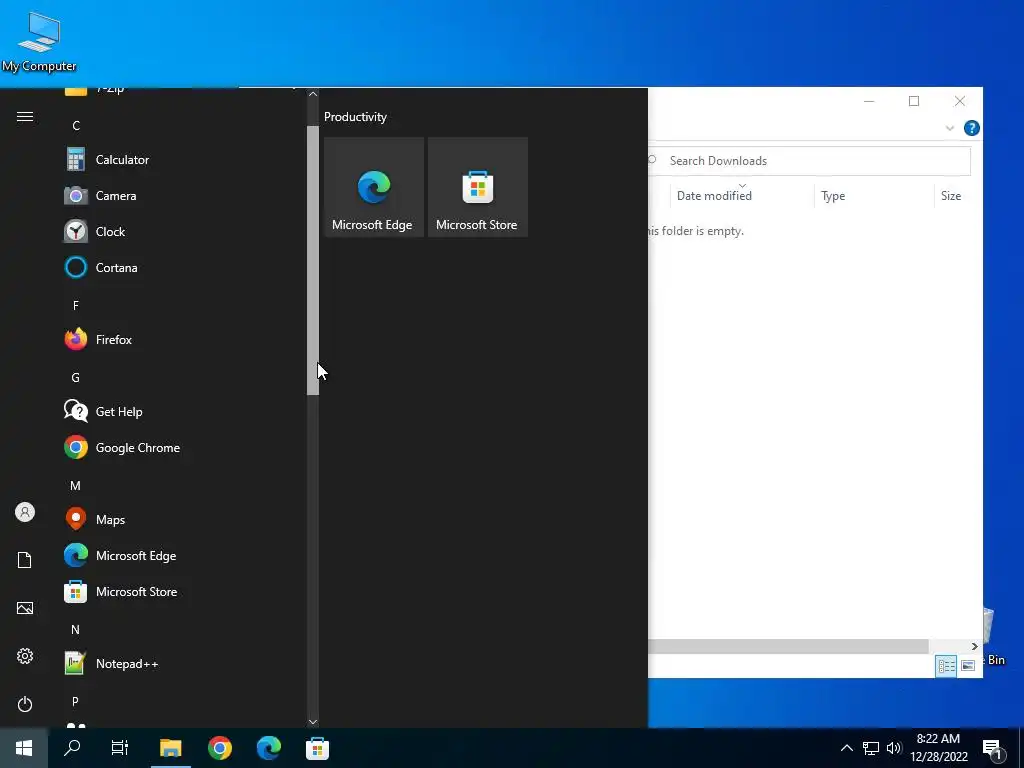This screenshot has width=1024, height=768.
Task: Jump to letter F section header
Action: (x=76, y=305)
